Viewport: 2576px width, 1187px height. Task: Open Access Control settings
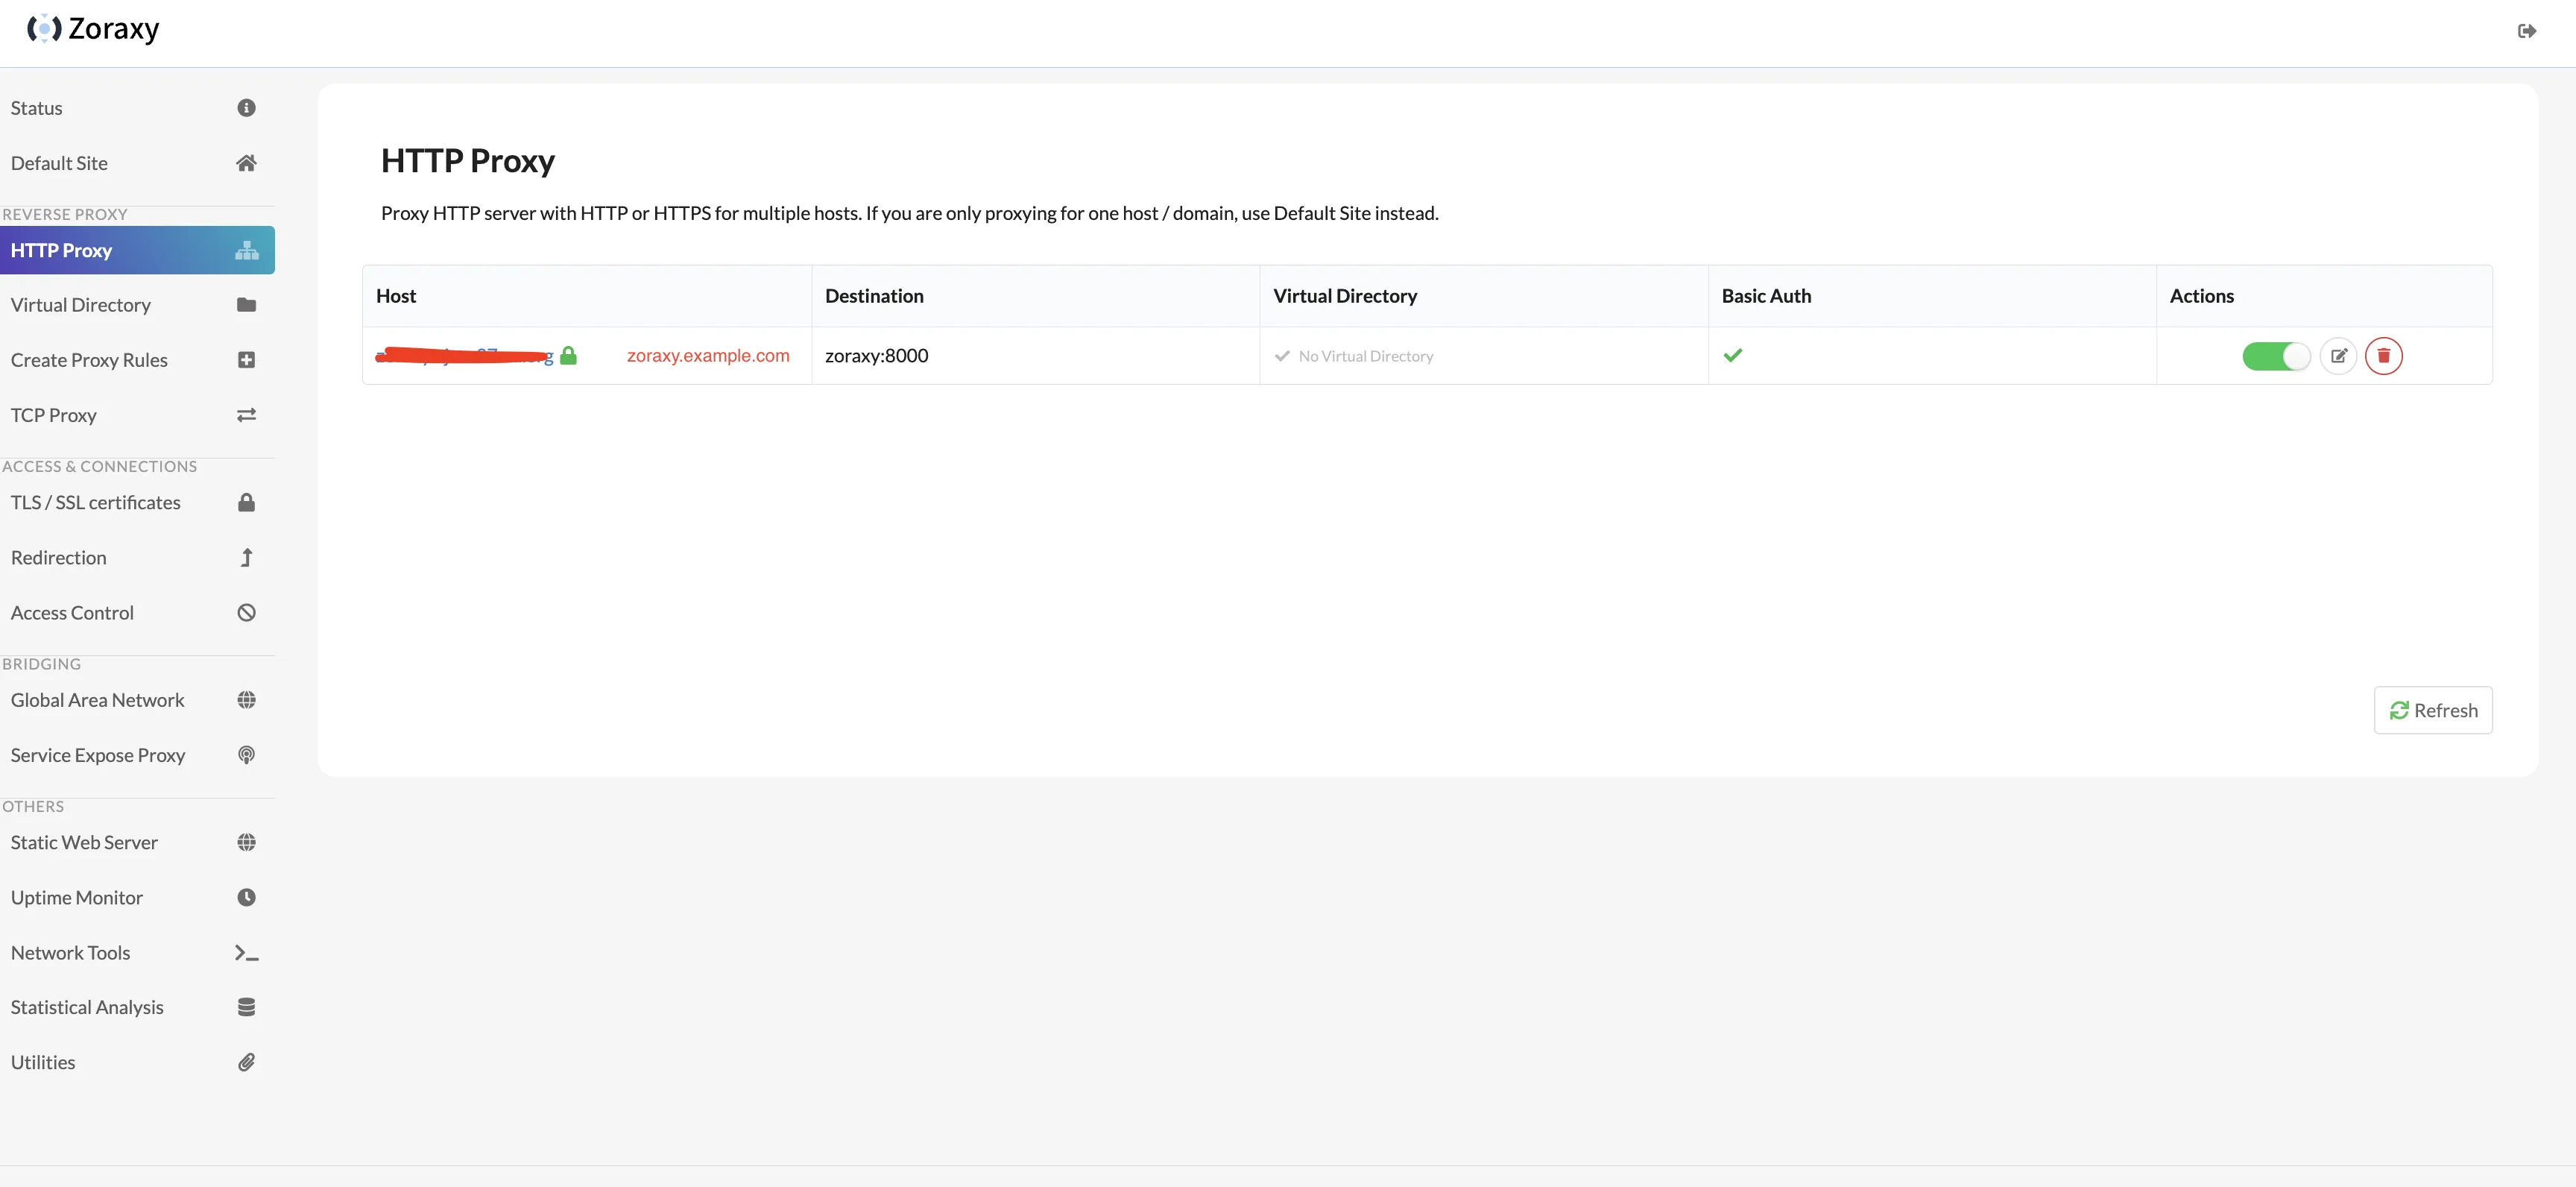coord(137,612)
